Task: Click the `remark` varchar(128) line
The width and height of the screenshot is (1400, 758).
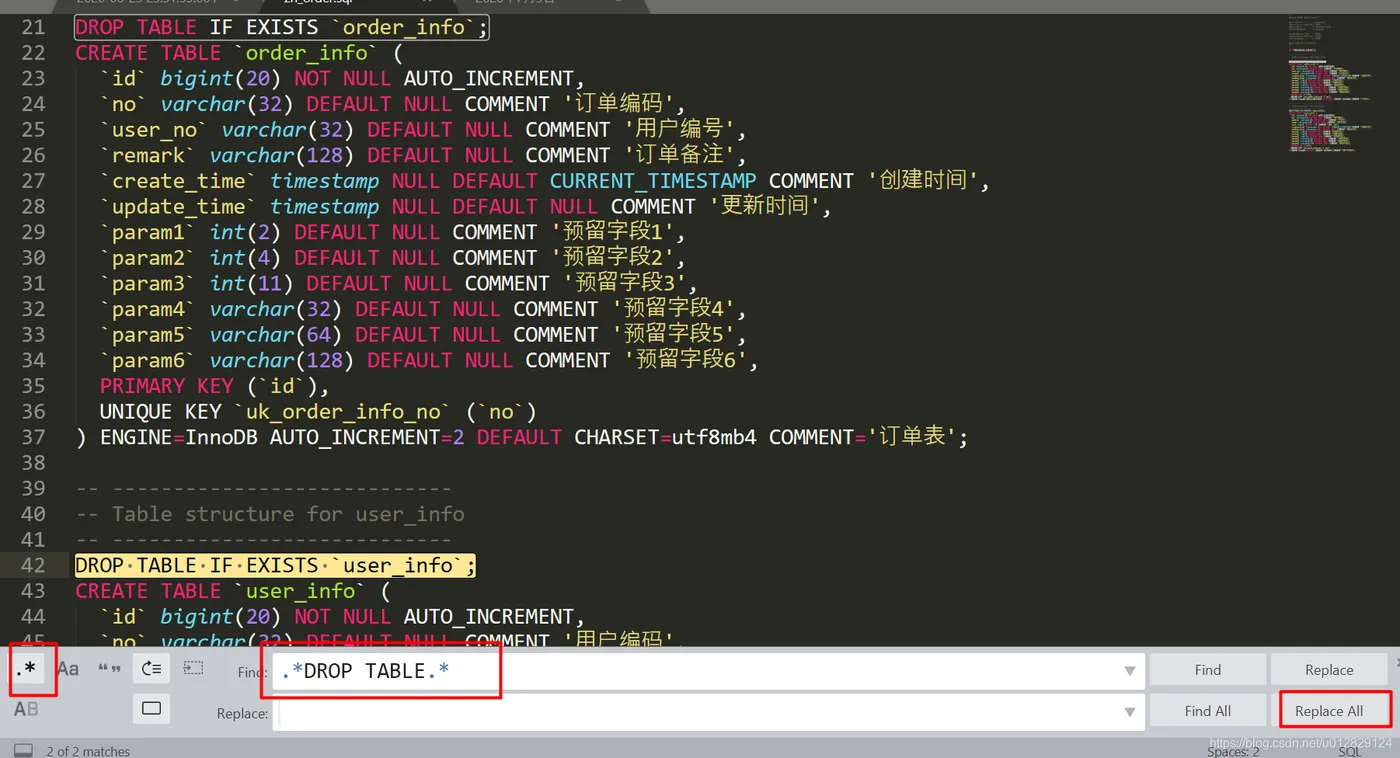Action: coord(423,156)
